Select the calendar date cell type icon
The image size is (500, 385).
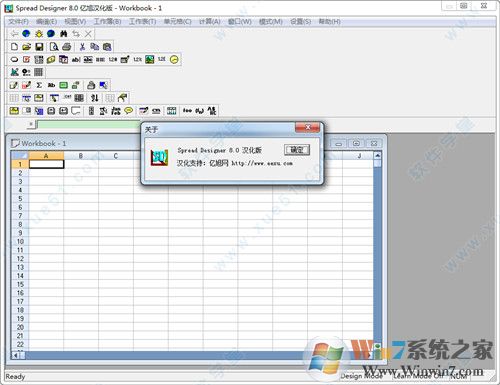(63, 60)
